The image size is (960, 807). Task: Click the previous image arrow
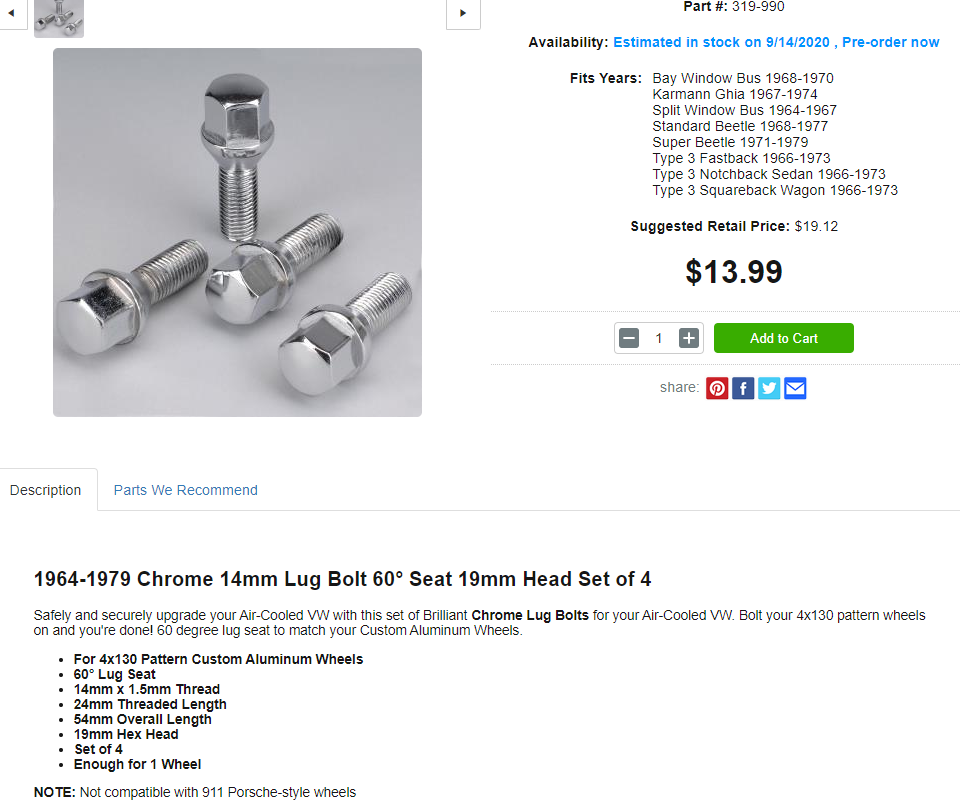point(11,13)
